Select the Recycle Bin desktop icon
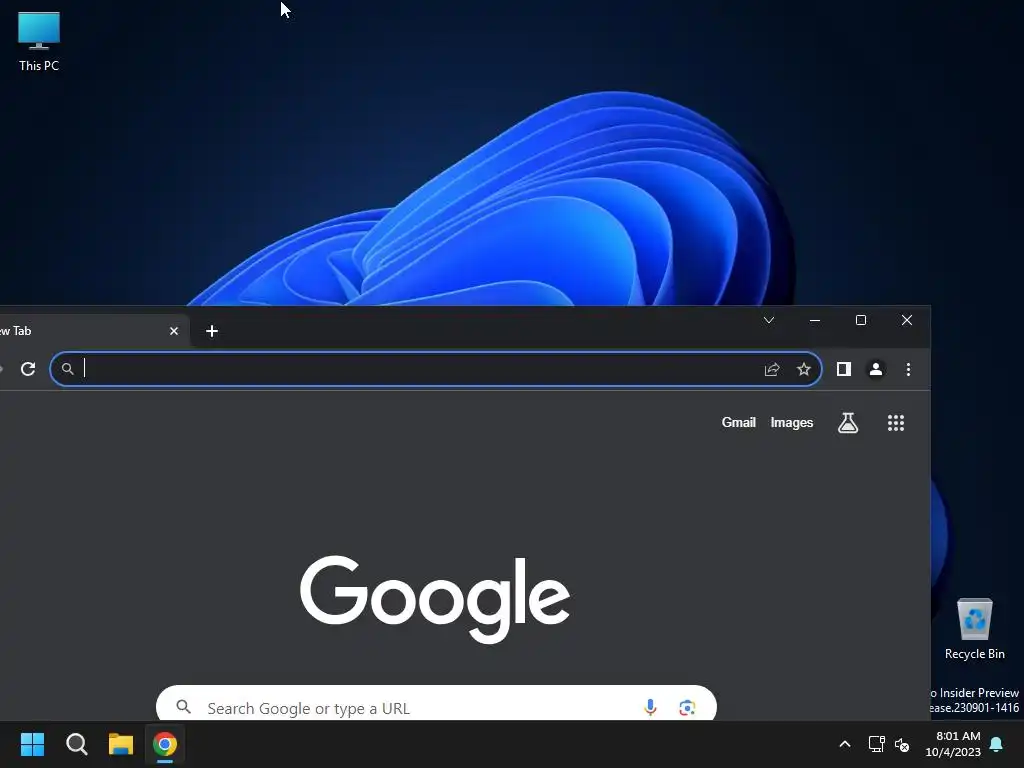Image resolution: width=1024 pixels, height=768 pixels. point(974,629)
